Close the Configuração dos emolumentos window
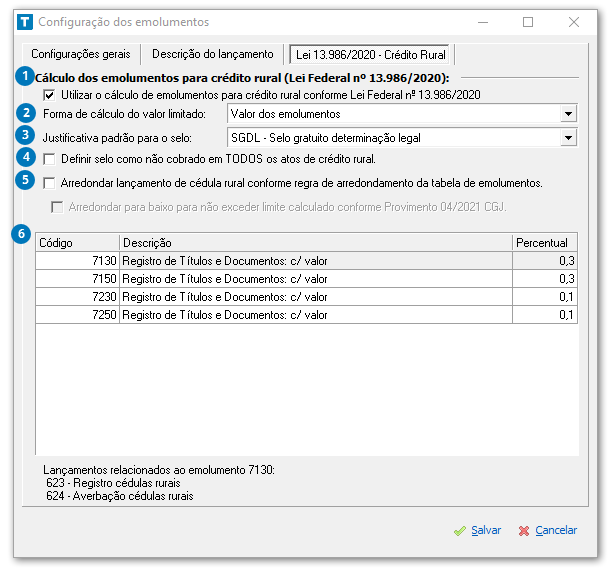The height and width of the screenshot is (571, 611). (x=574, y=22)
